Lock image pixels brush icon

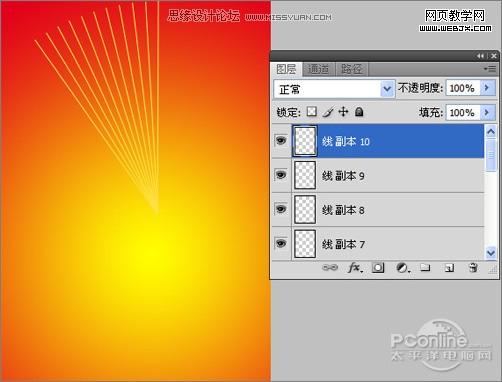328,112
